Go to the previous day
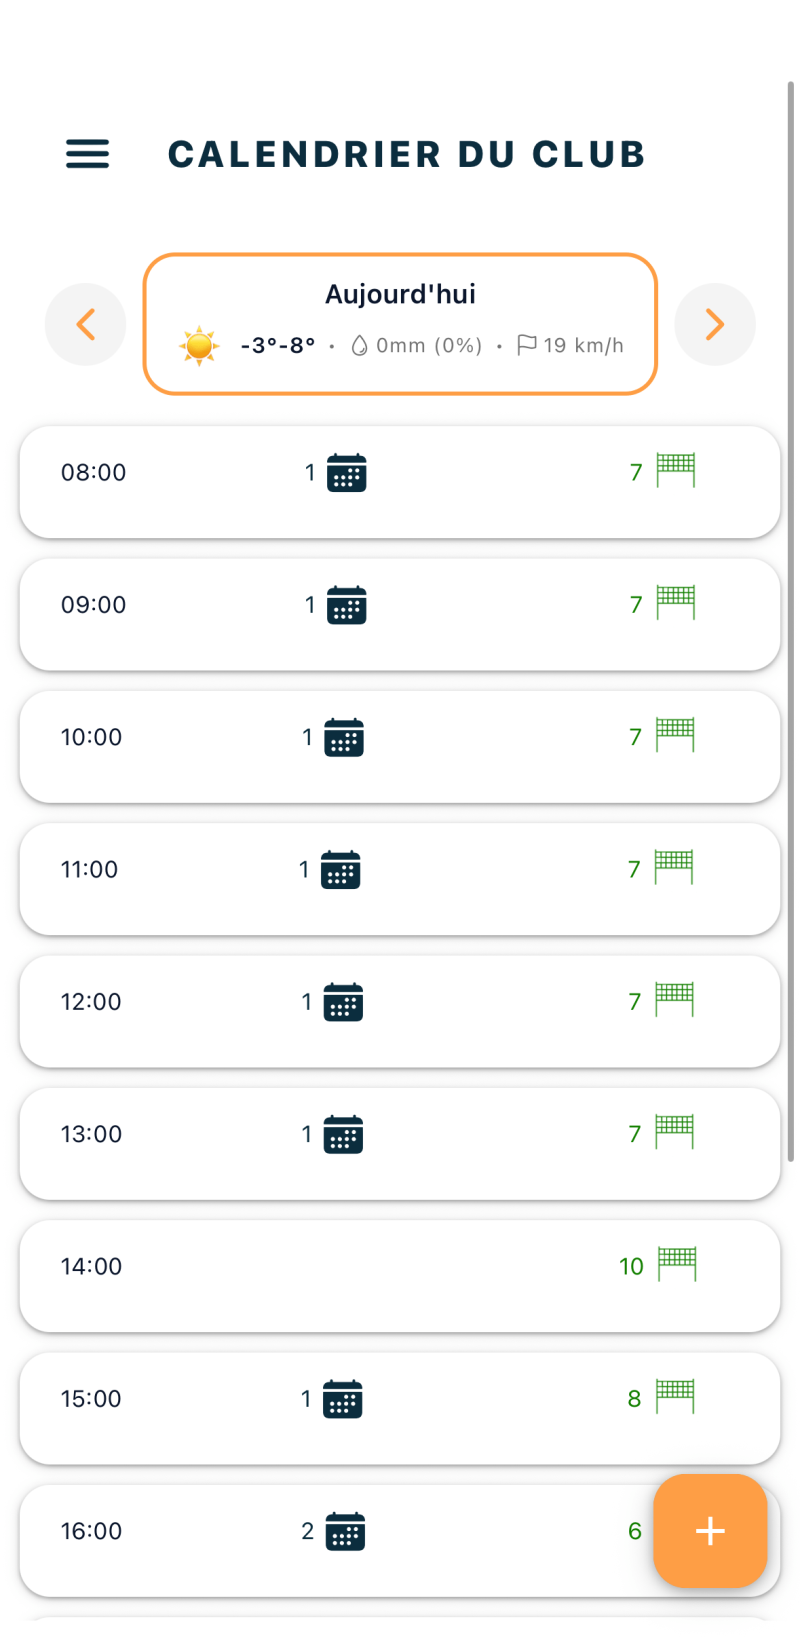Image resolution: width=800 pixels, height=1645 pixels. 86,324
